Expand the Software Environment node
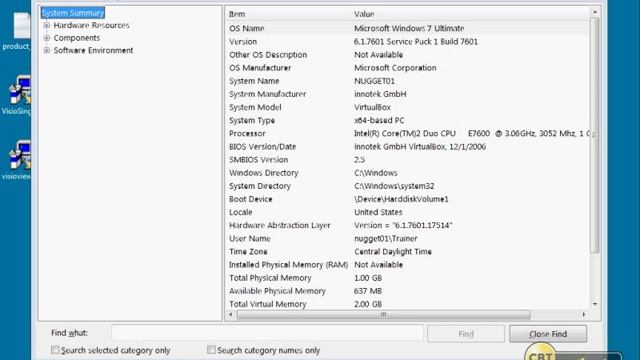 [x=47, y=51]
